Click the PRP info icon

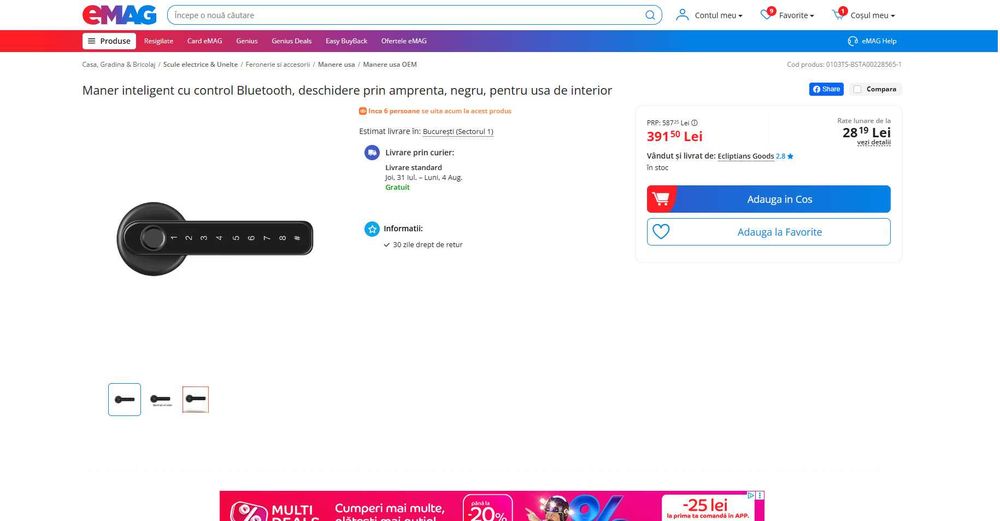click(695, 123)
